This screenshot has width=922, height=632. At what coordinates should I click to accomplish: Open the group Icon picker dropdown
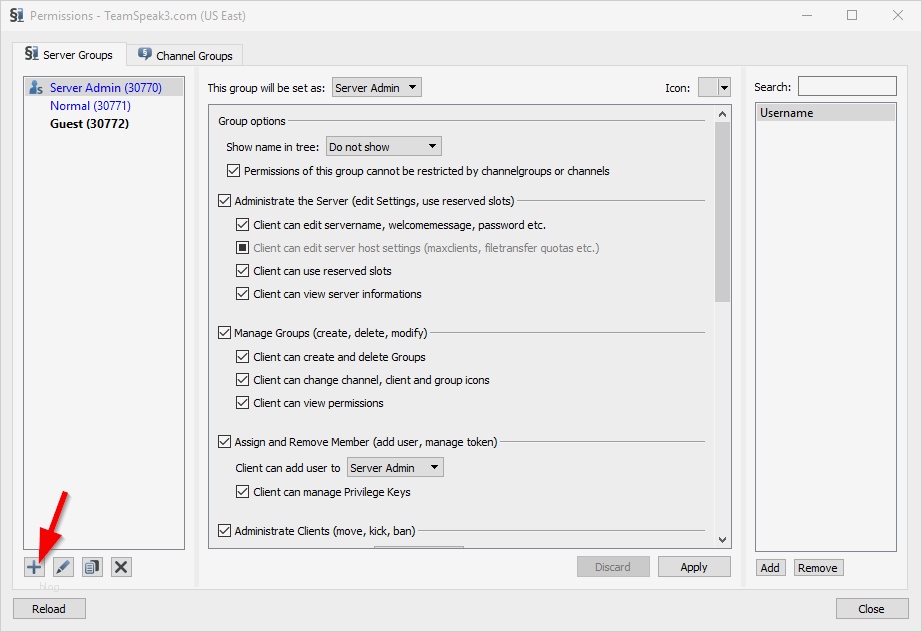[715, 88]
